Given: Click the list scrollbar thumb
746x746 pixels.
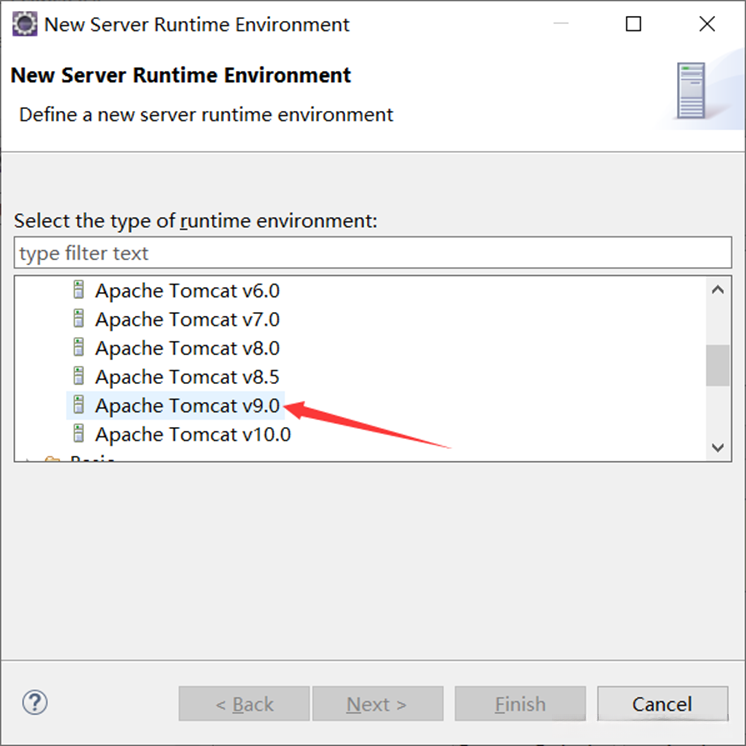Looking at the screenshot, I should tap(717, 365).
